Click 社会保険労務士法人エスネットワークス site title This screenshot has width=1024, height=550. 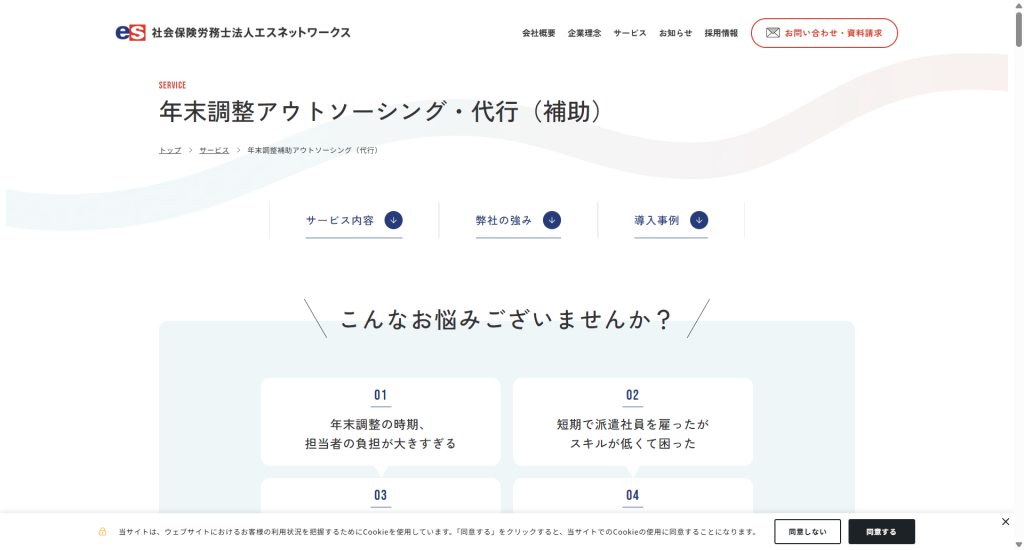click(x=251, y=33)
